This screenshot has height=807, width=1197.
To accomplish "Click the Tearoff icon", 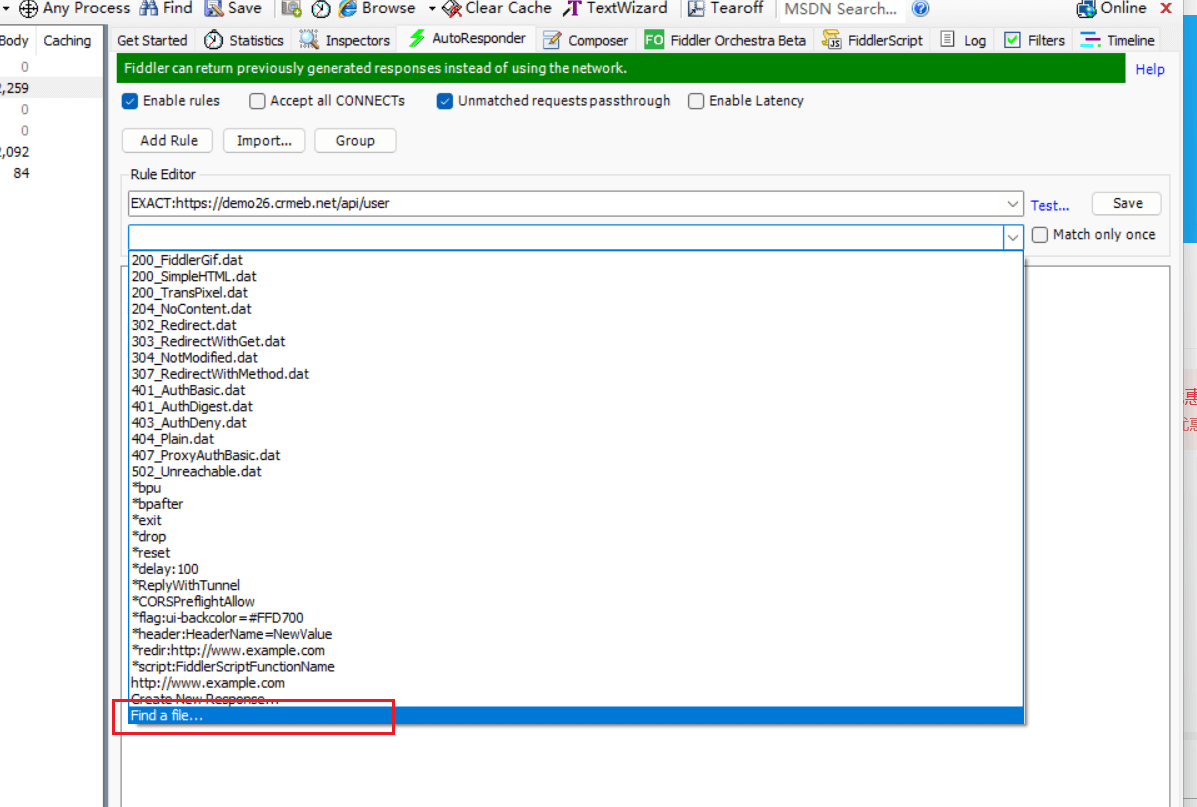I will click(696, 8).
